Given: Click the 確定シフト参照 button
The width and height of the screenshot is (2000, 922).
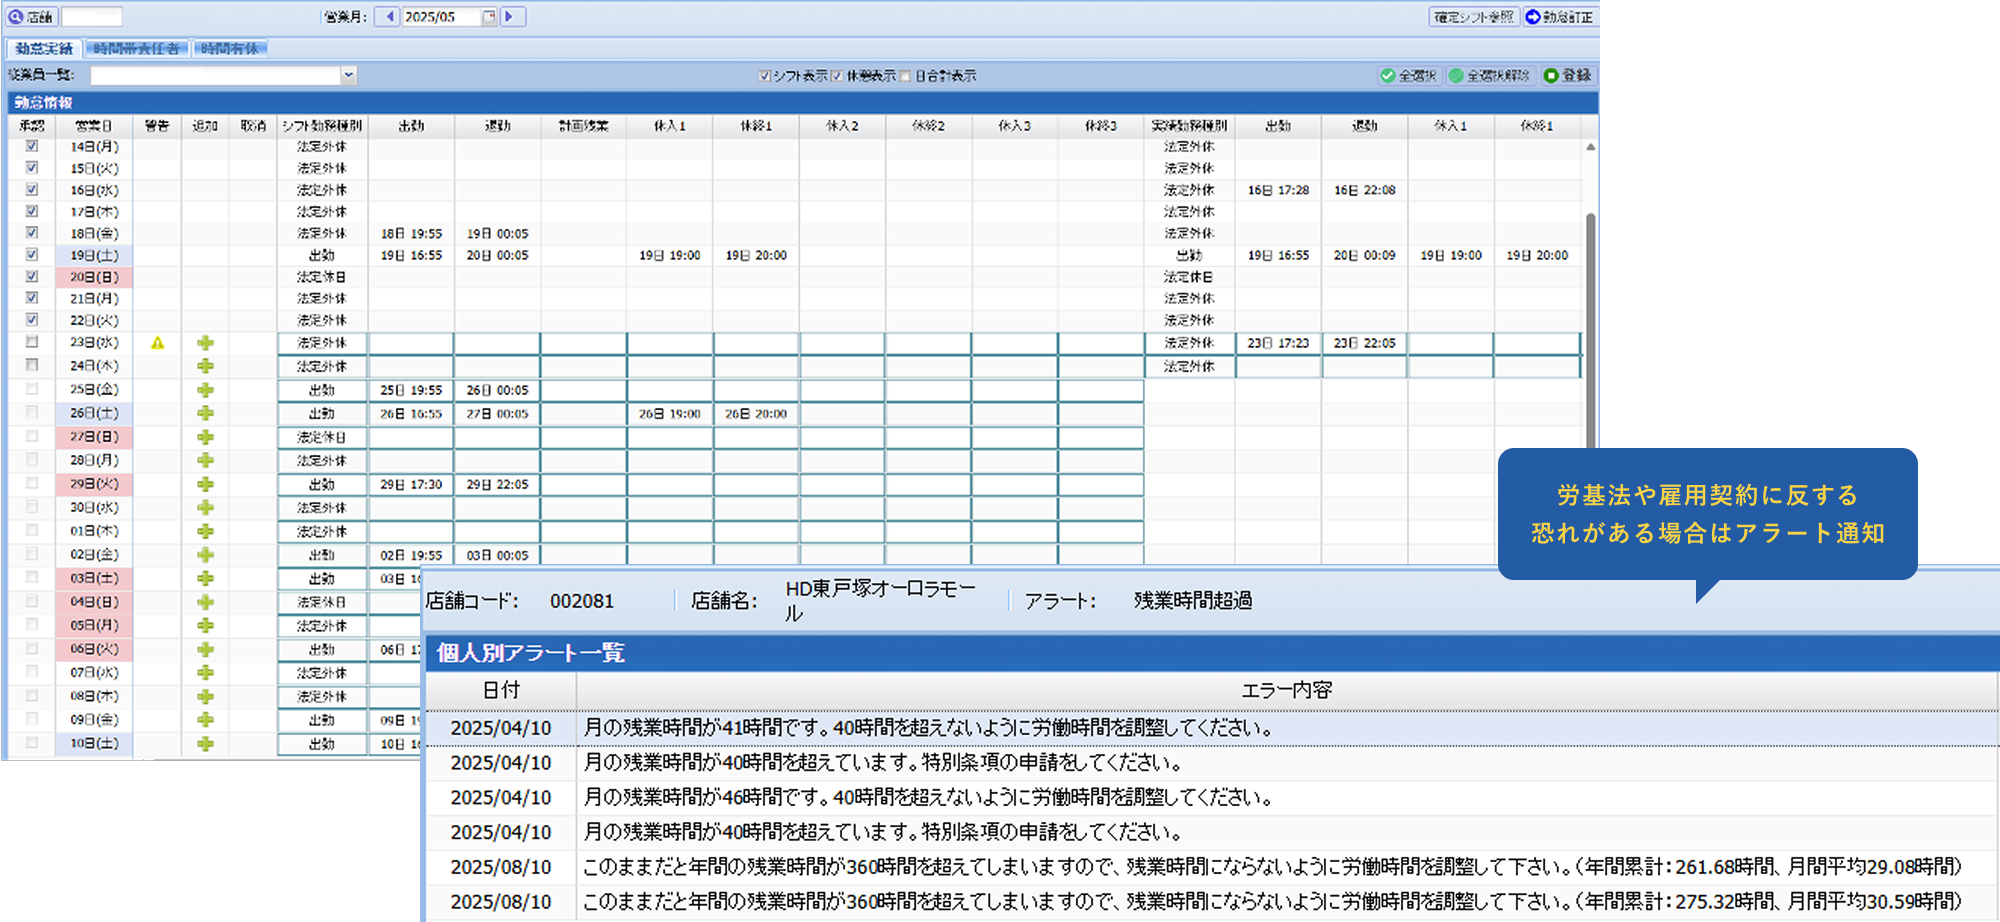Looking at the screenshot, I should (x=1474, y=17).
